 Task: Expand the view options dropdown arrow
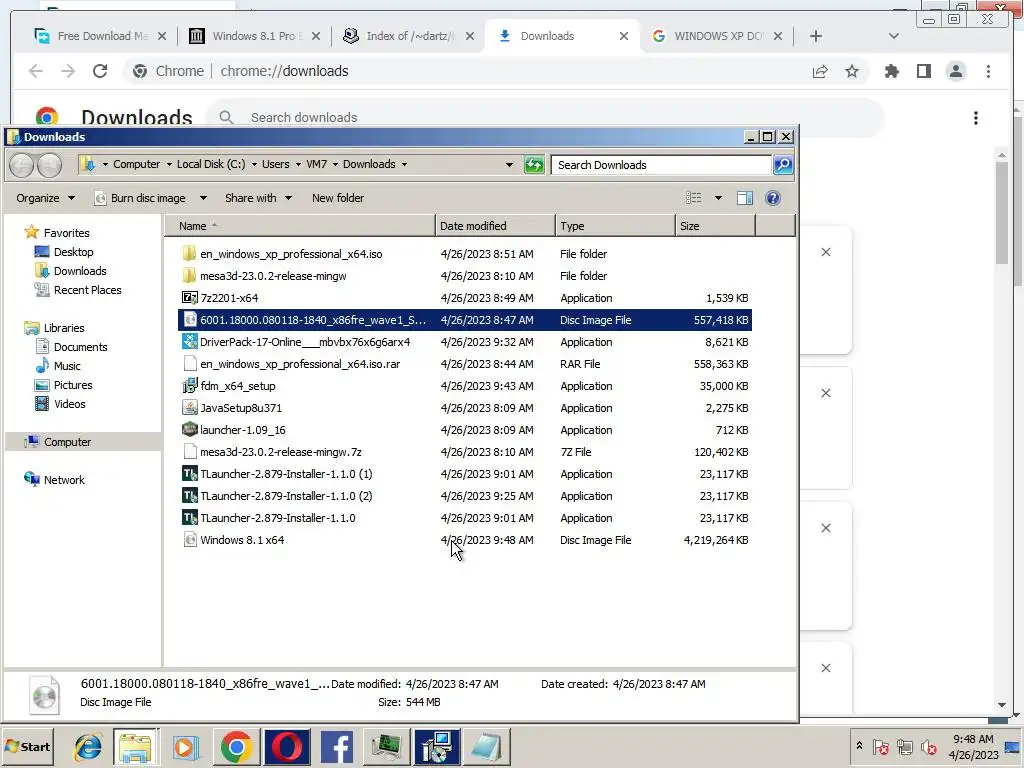click(718, 198)
